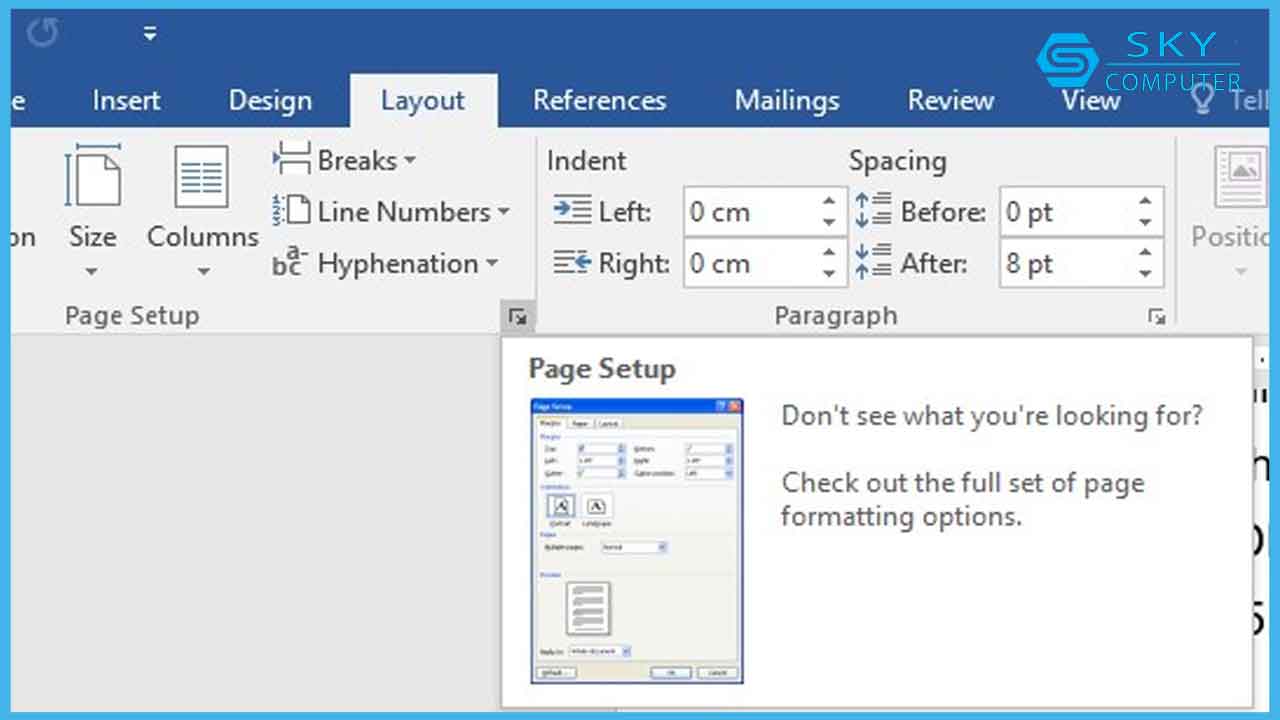The width and height of the screenshot is (1280, 720).
Task: Decrease Spacing After with down arrow
Action: [1145, 275]
